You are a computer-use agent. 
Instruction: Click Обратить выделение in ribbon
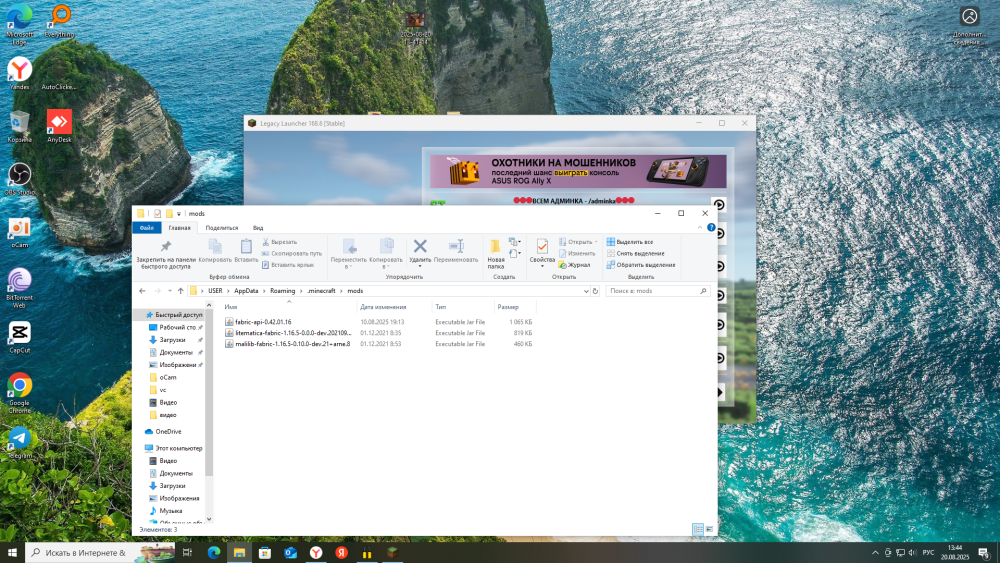click(x=640, y=265)
